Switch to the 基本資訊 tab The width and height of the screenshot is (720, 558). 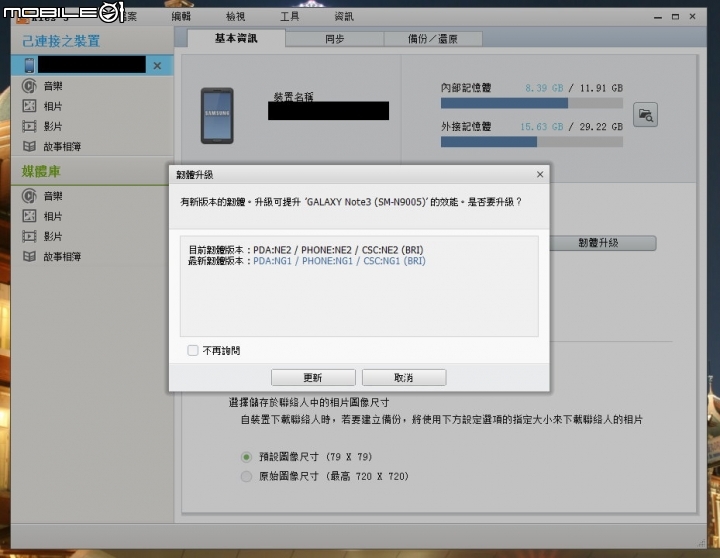pos(236,38)
